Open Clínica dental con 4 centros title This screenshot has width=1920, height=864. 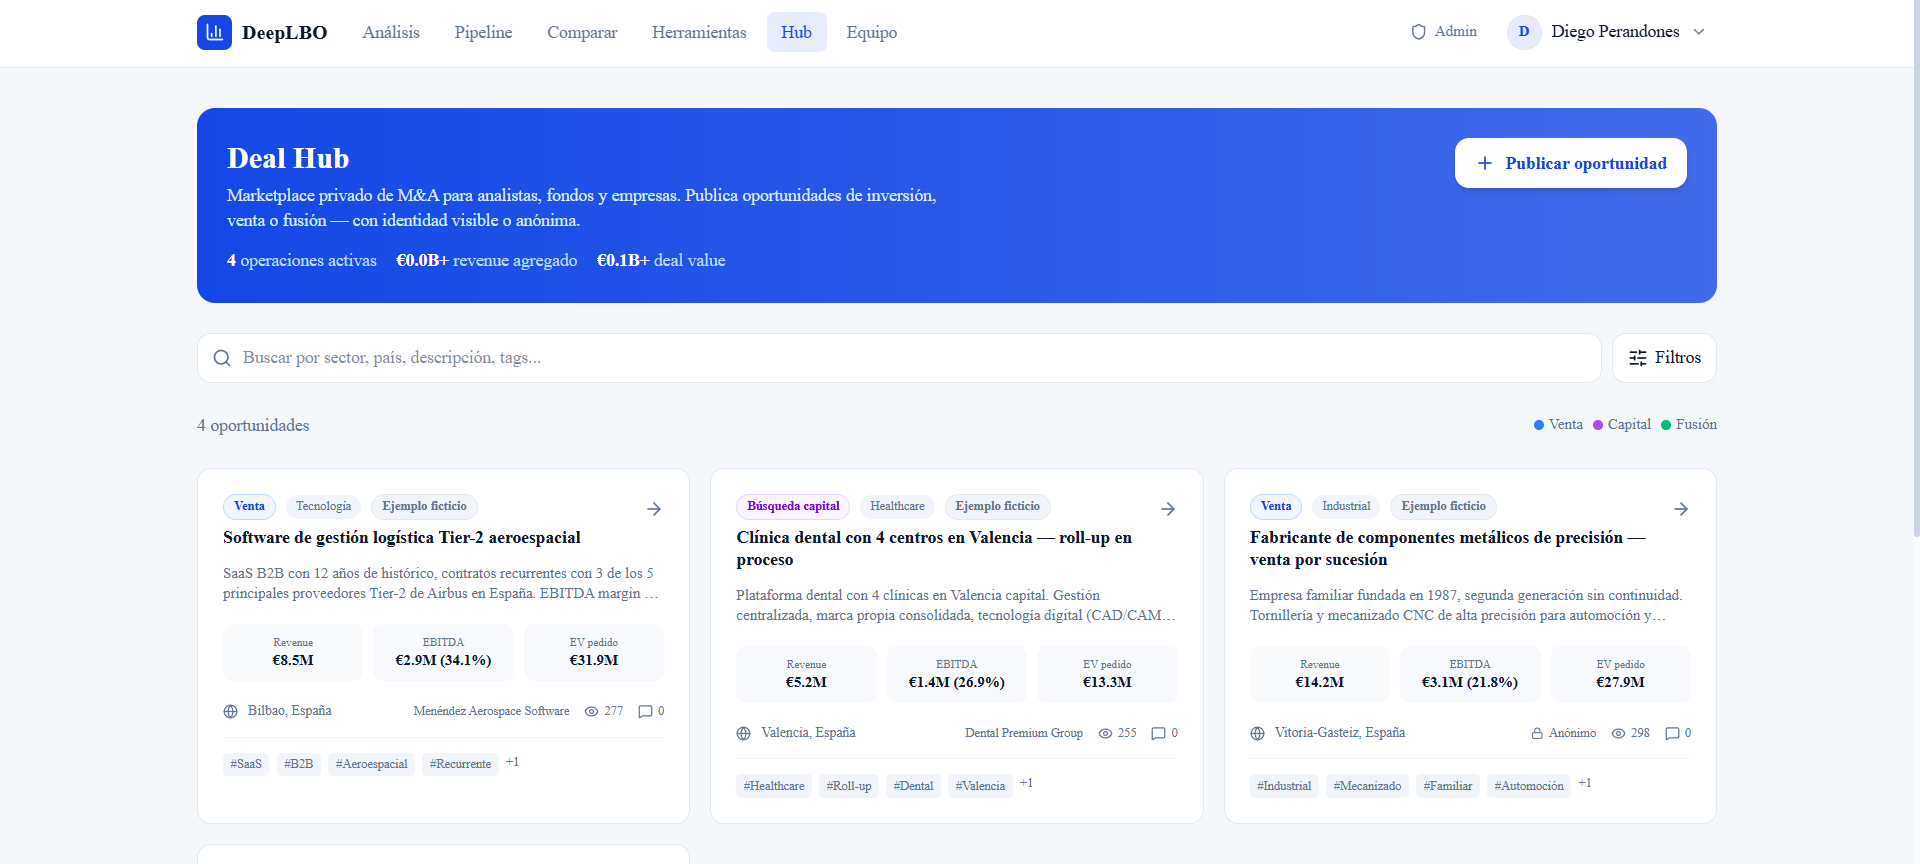pyautogui.click(x=934, y=549)
